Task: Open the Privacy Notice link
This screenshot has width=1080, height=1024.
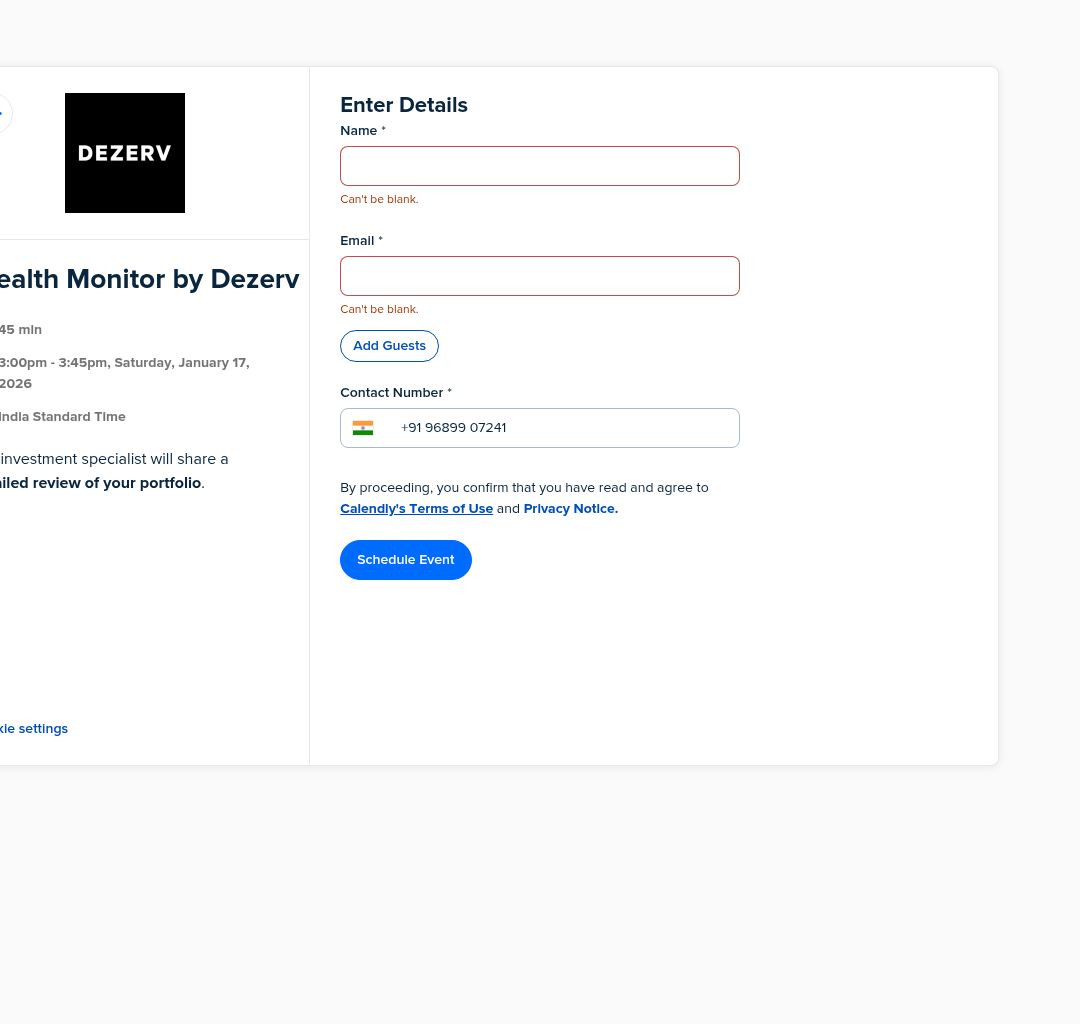Action: point(570,509)
